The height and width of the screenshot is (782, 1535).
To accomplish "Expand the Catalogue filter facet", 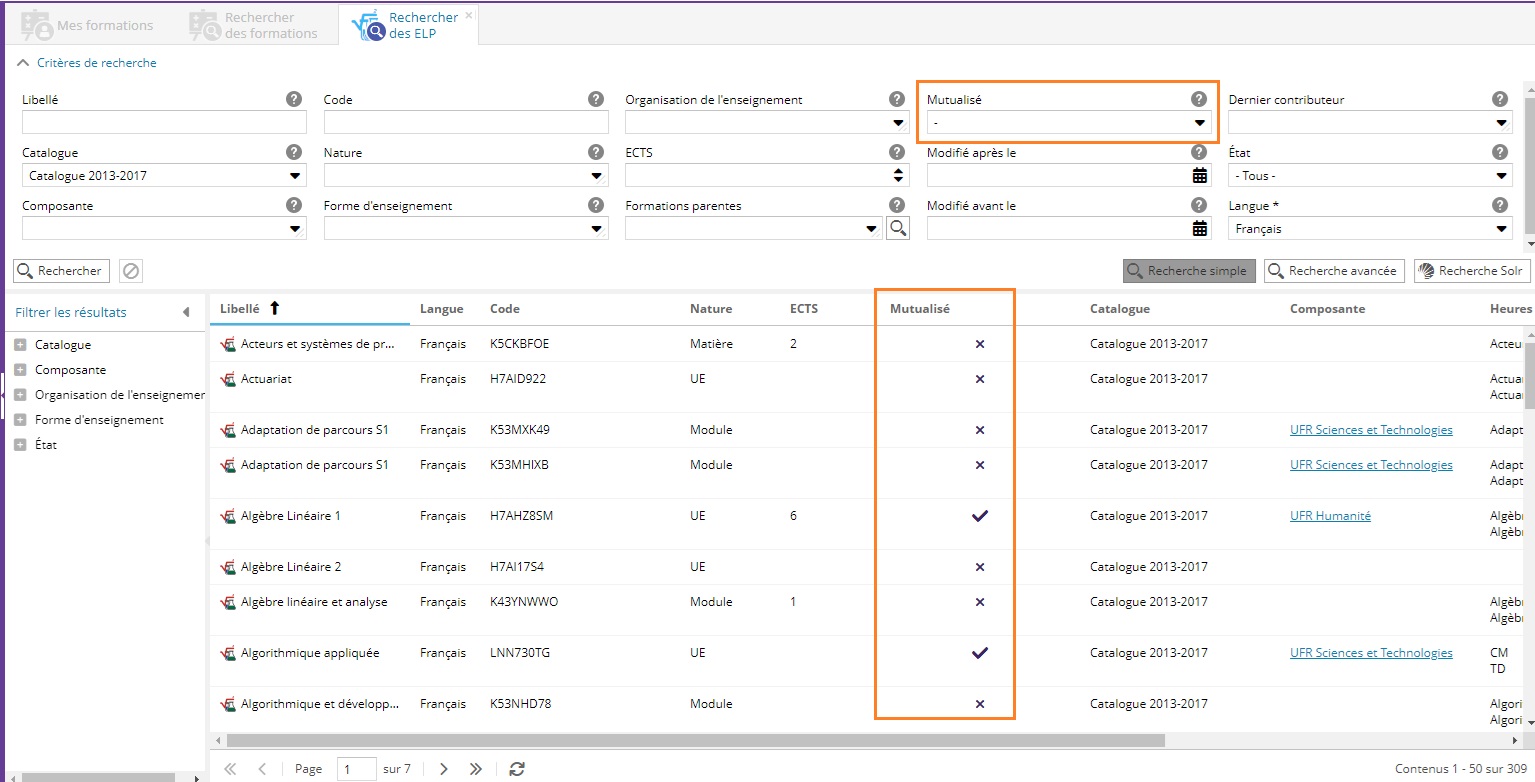I will pos(20,344).
